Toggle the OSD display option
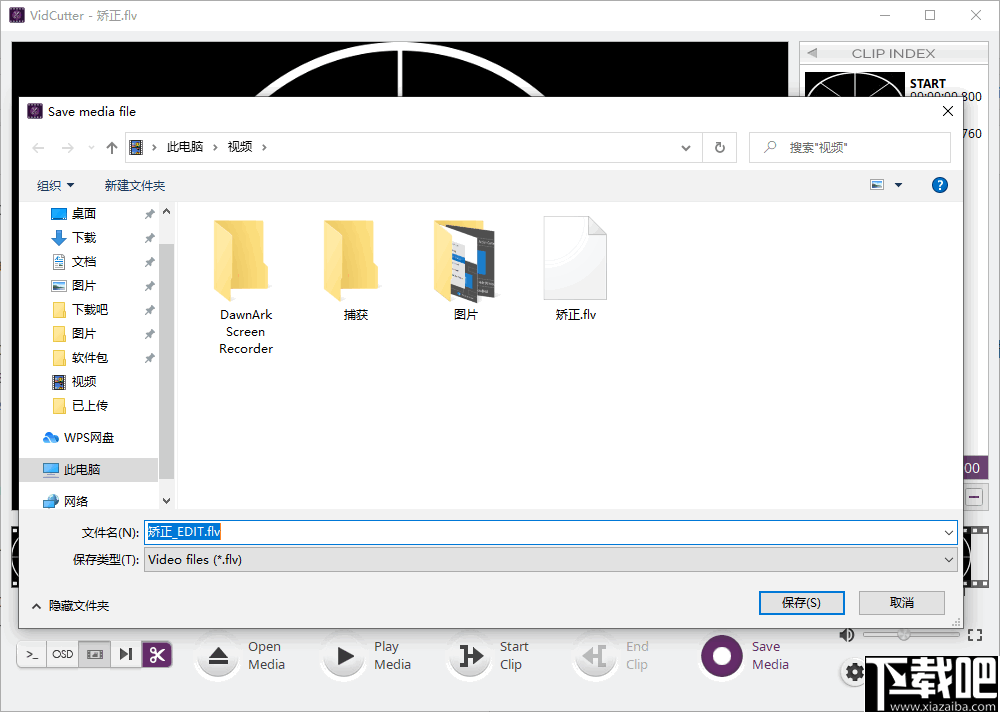 coord(62,654)
